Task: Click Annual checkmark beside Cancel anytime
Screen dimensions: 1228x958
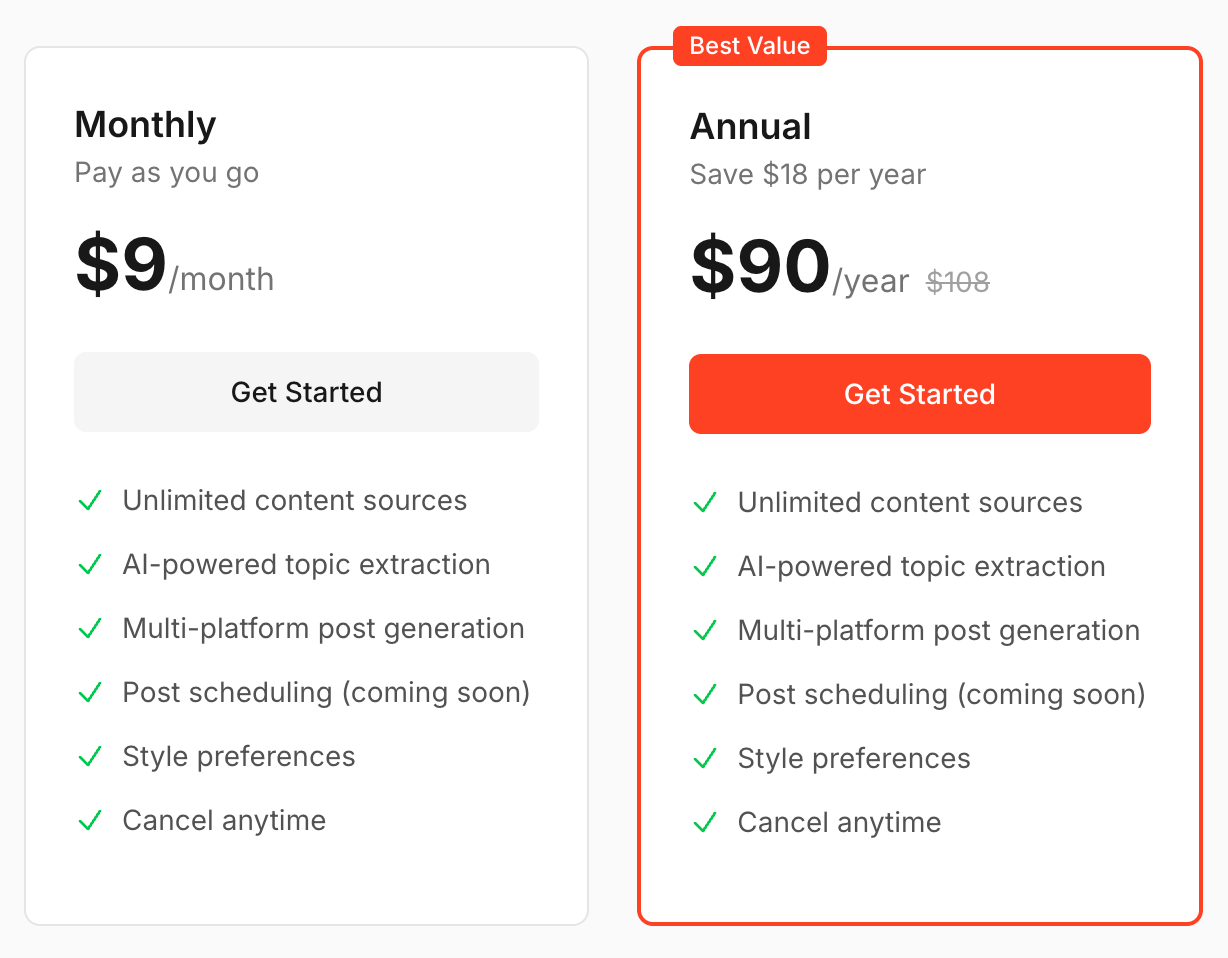Action: 705,822
